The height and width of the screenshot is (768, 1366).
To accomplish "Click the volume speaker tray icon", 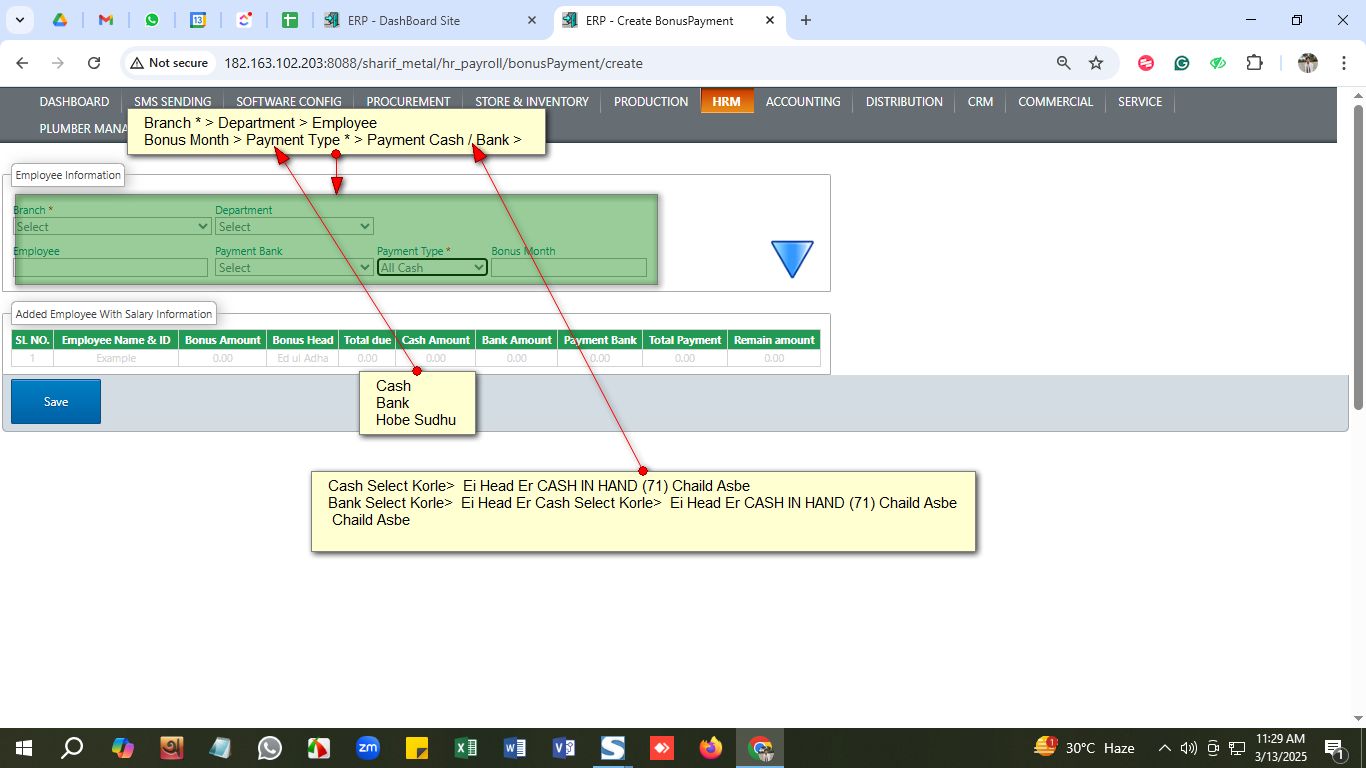I will coord(1188,748).
